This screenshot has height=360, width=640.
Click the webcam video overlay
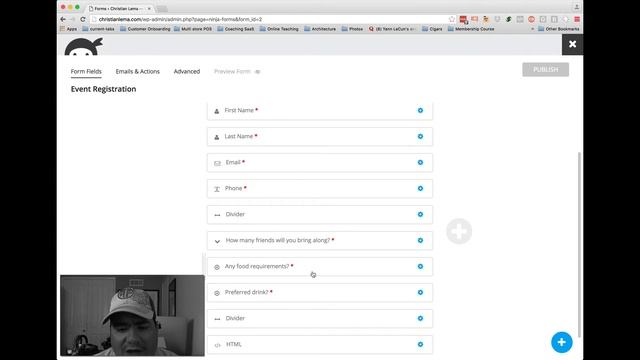click(132, 316)
